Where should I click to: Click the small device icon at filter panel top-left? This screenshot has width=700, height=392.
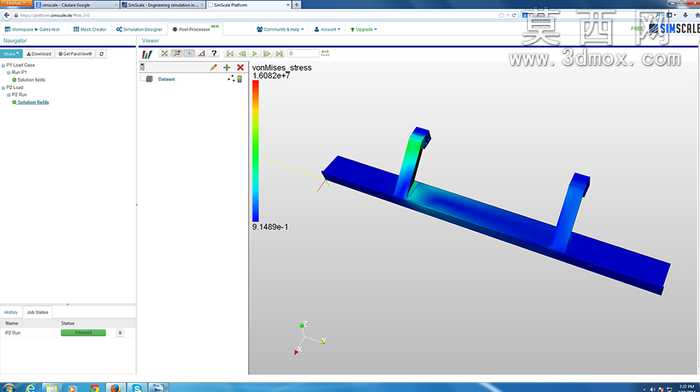pyautogui.click(x=142, y=67)
